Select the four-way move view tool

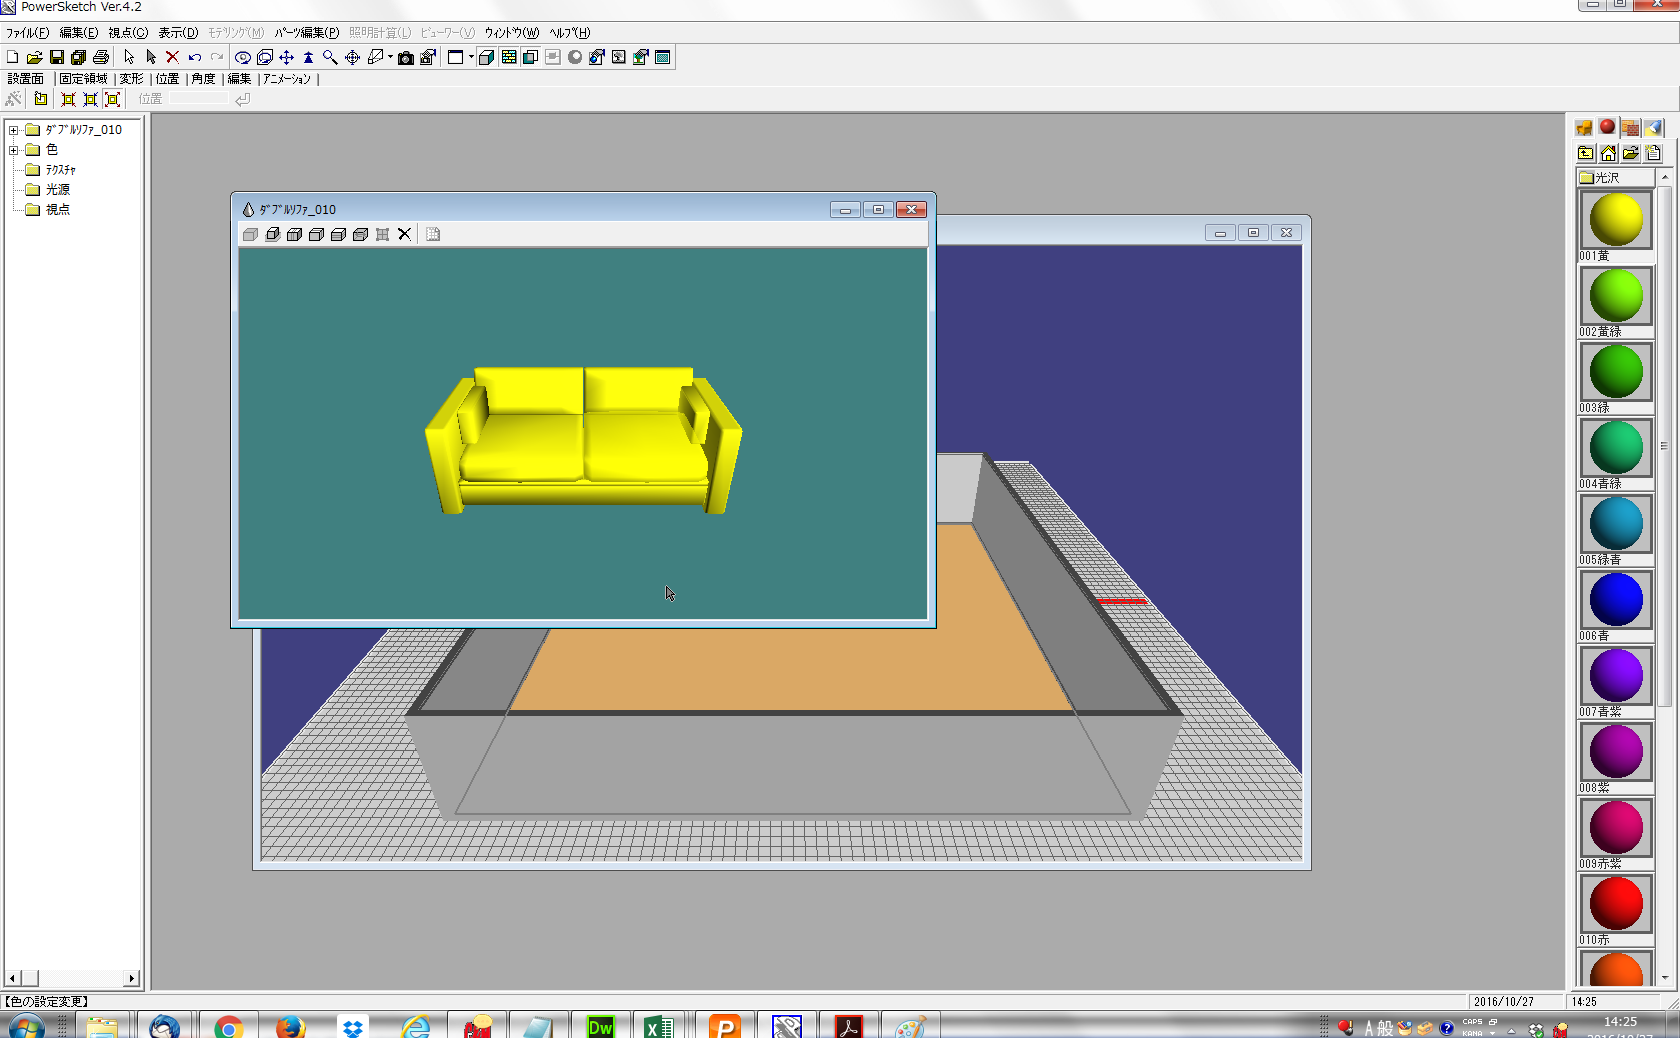pos(286,58)
